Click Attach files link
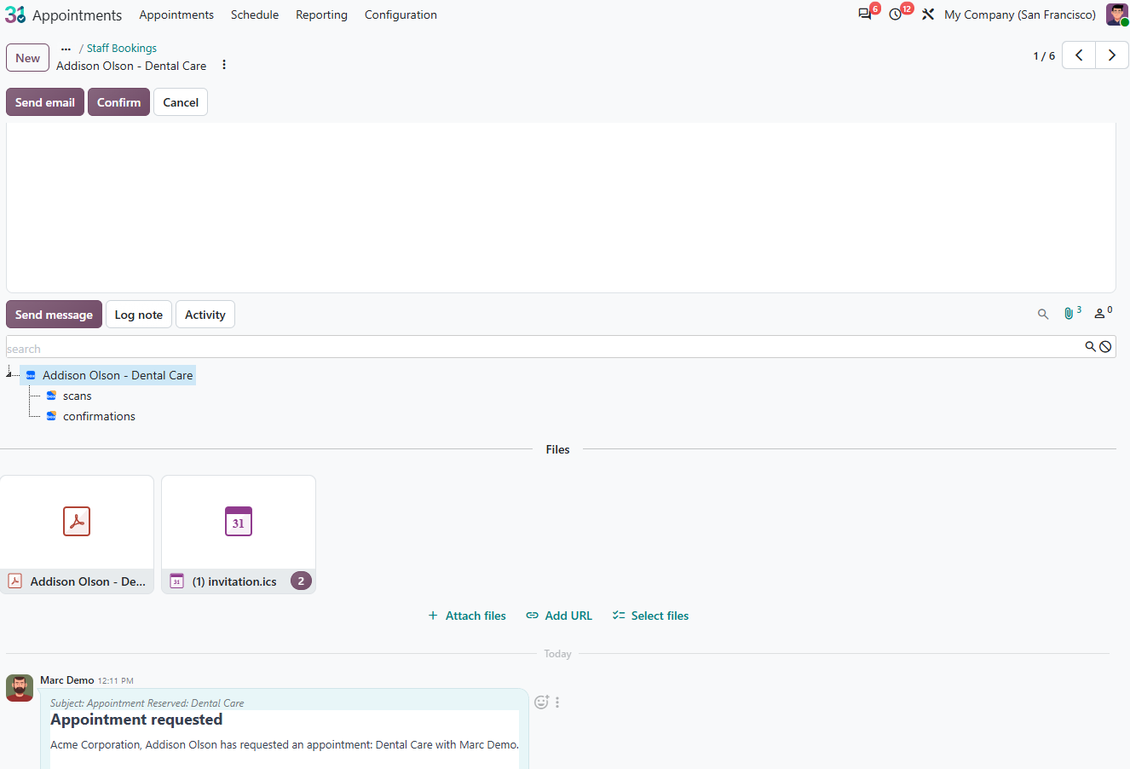The width and height of the screenshot is (1130, 769). click(x=467, y=615)
